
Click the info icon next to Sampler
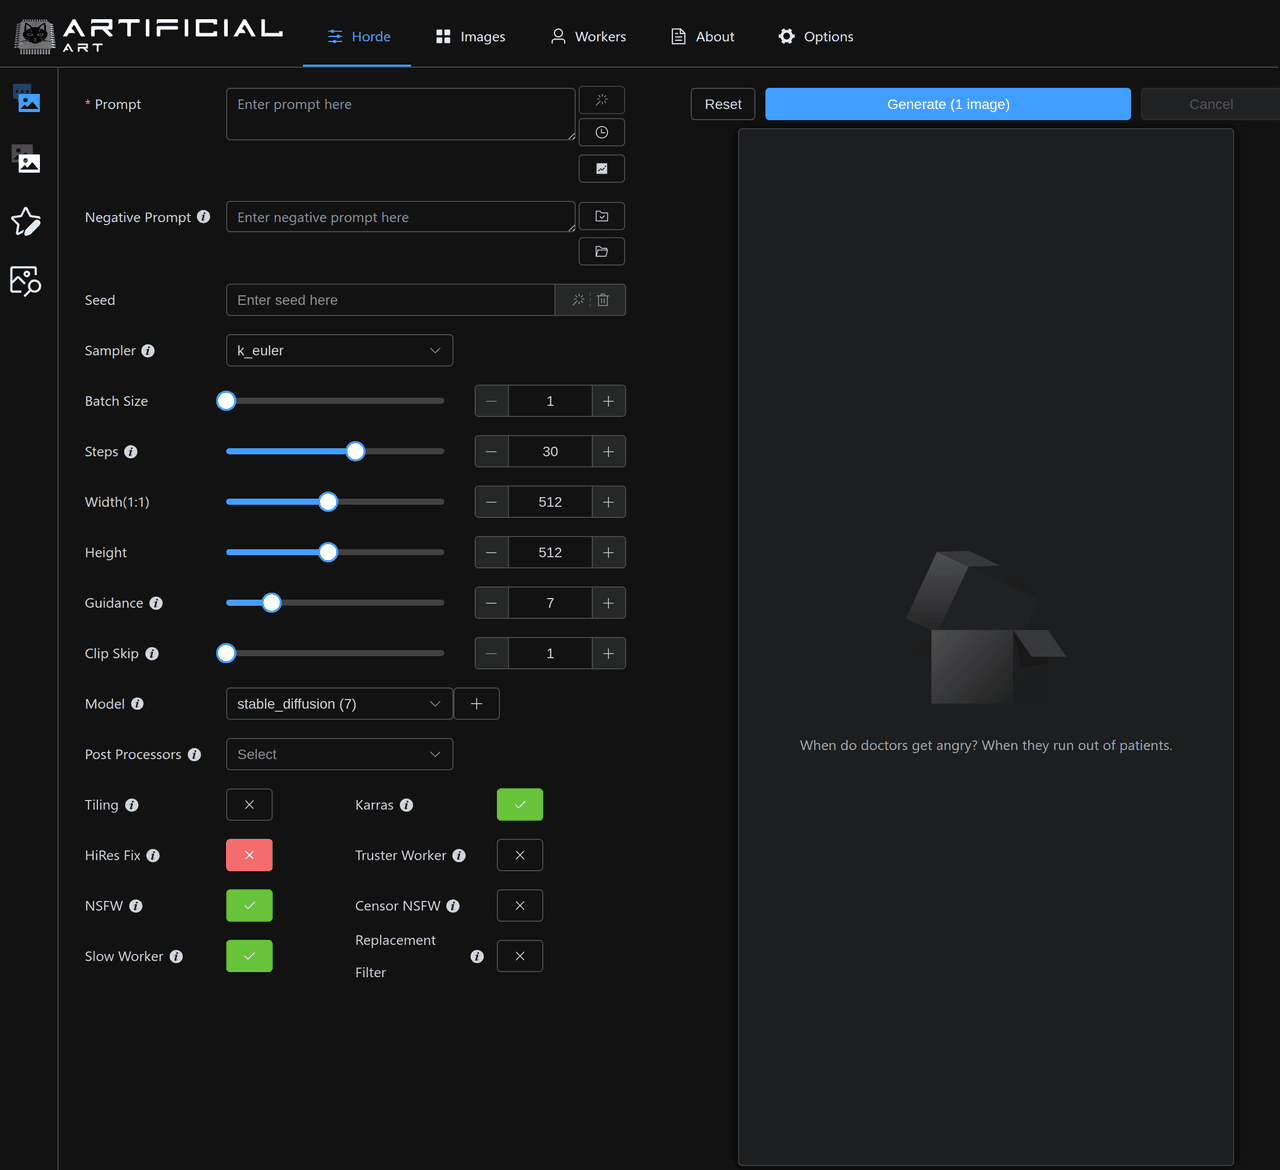pyautogui.click(x=148, y=351)
